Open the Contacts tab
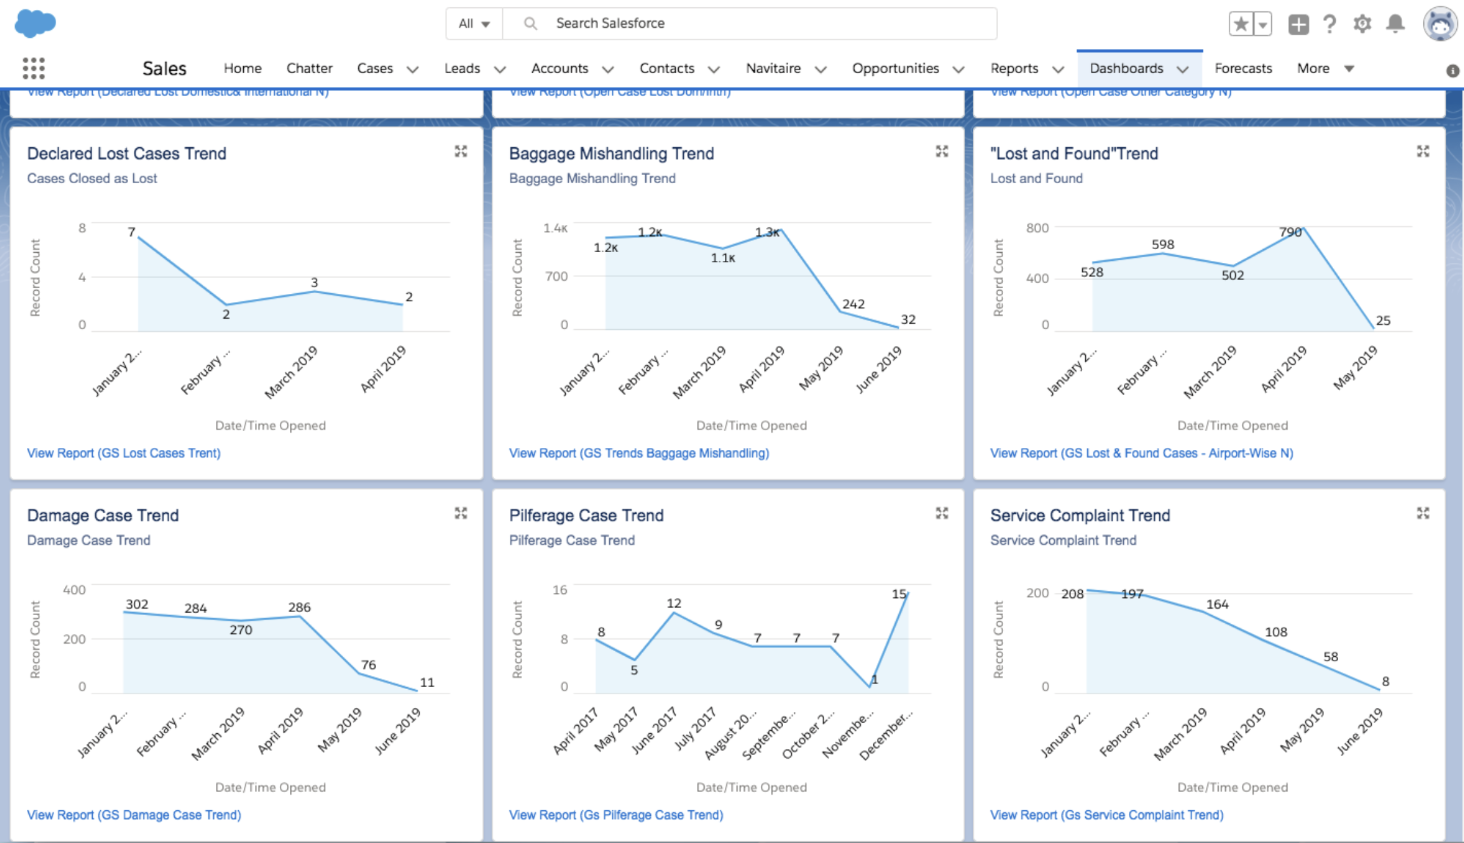The width and height of the screenshot is (1464, 843). tap(667, 68)
